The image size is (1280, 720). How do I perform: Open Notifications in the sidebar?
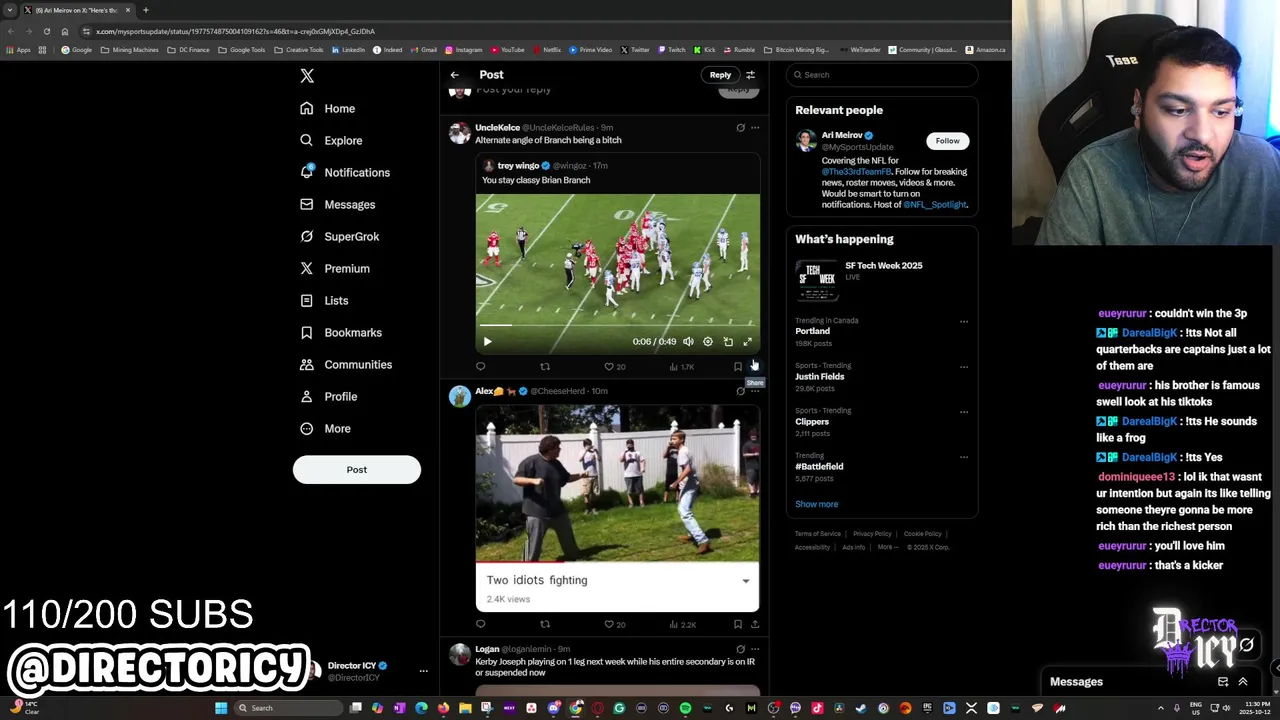coord(345,172)
